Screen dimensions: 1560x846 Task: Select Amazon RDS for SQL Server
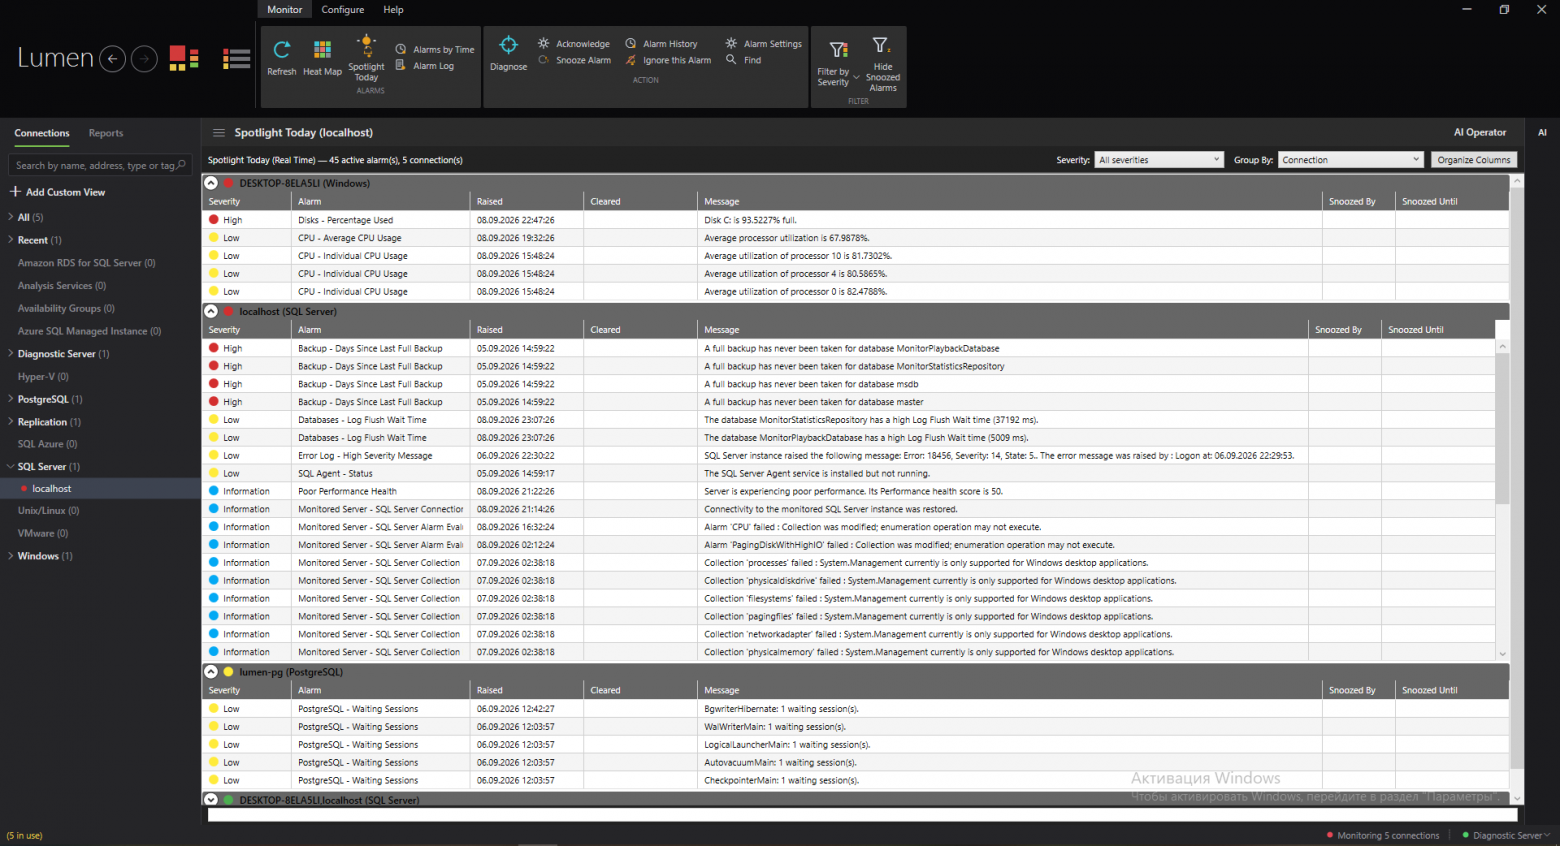coord(86,263)
